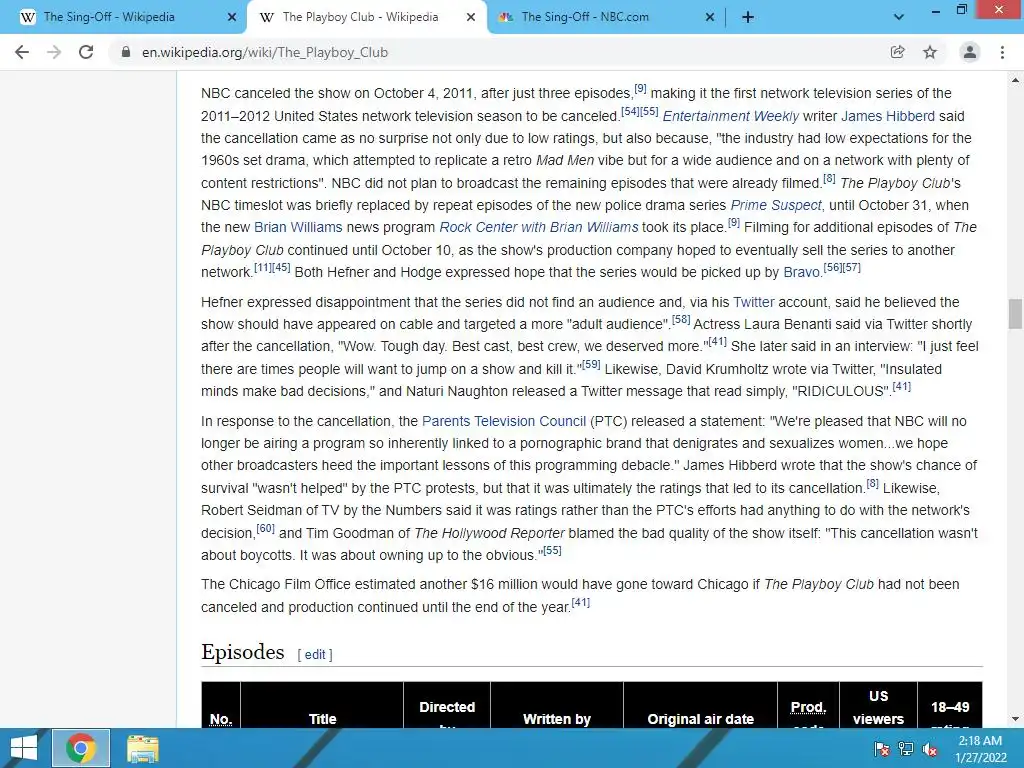This screenshot has height=768, width=1024.
Task: Edit the Episodes section
Action: tap(315, 654)
